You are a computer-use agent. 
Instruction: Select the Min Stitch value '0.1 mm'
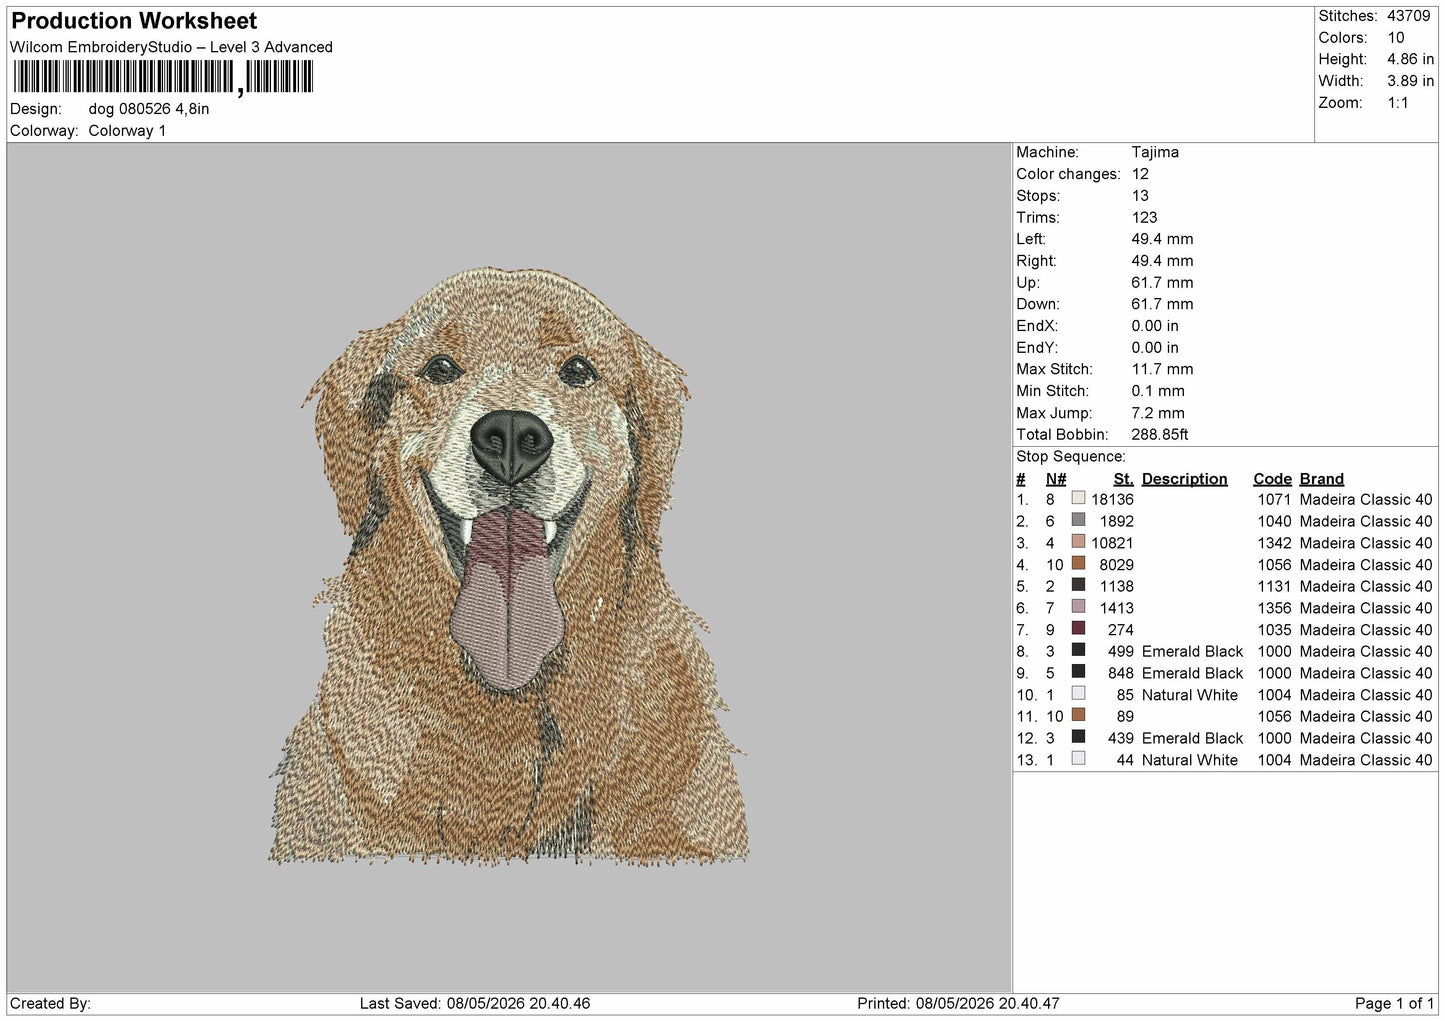point(1158,391)
